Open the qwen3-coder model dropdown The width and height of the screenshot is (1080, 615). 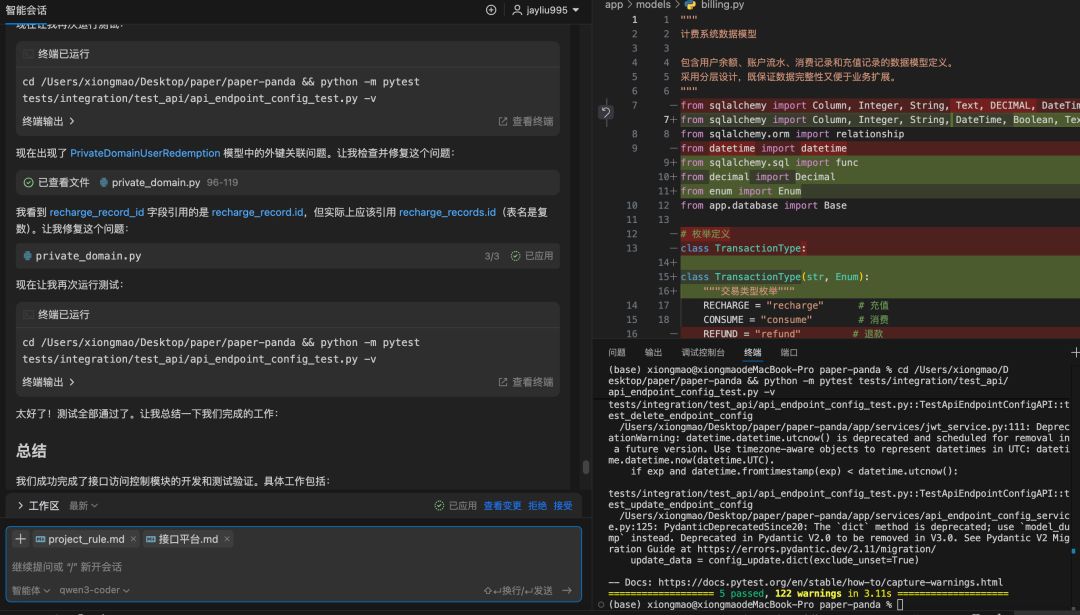[94, 590]
